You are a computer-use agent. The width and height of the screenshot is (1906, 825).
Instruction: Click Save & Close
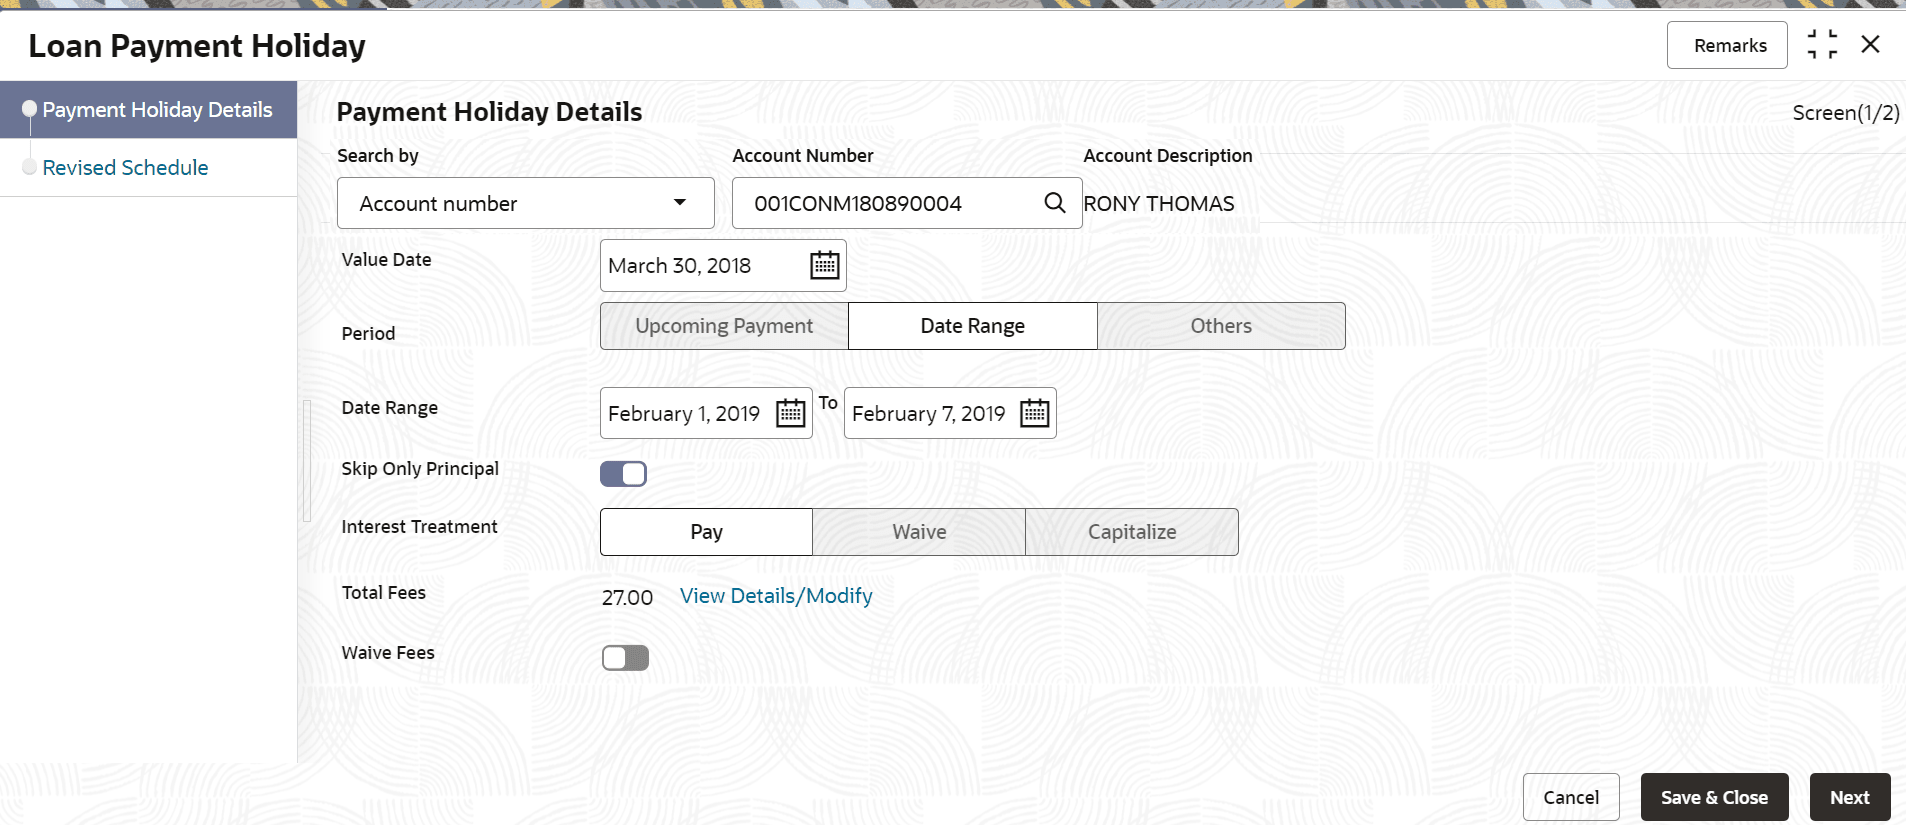tap(1713, 797)
